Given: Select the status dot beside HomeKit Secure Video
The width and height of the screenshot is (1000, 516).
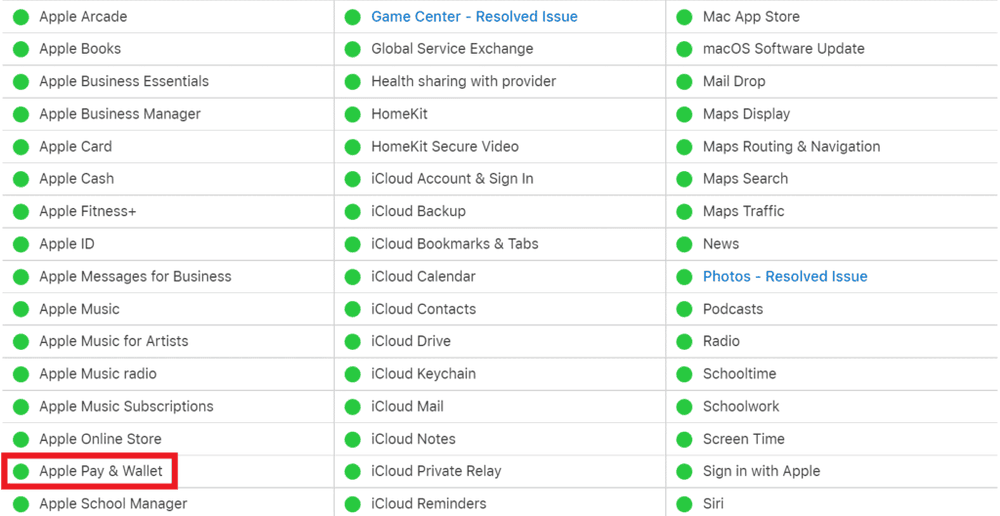Looking at the screenshot, I should point(353,147).
